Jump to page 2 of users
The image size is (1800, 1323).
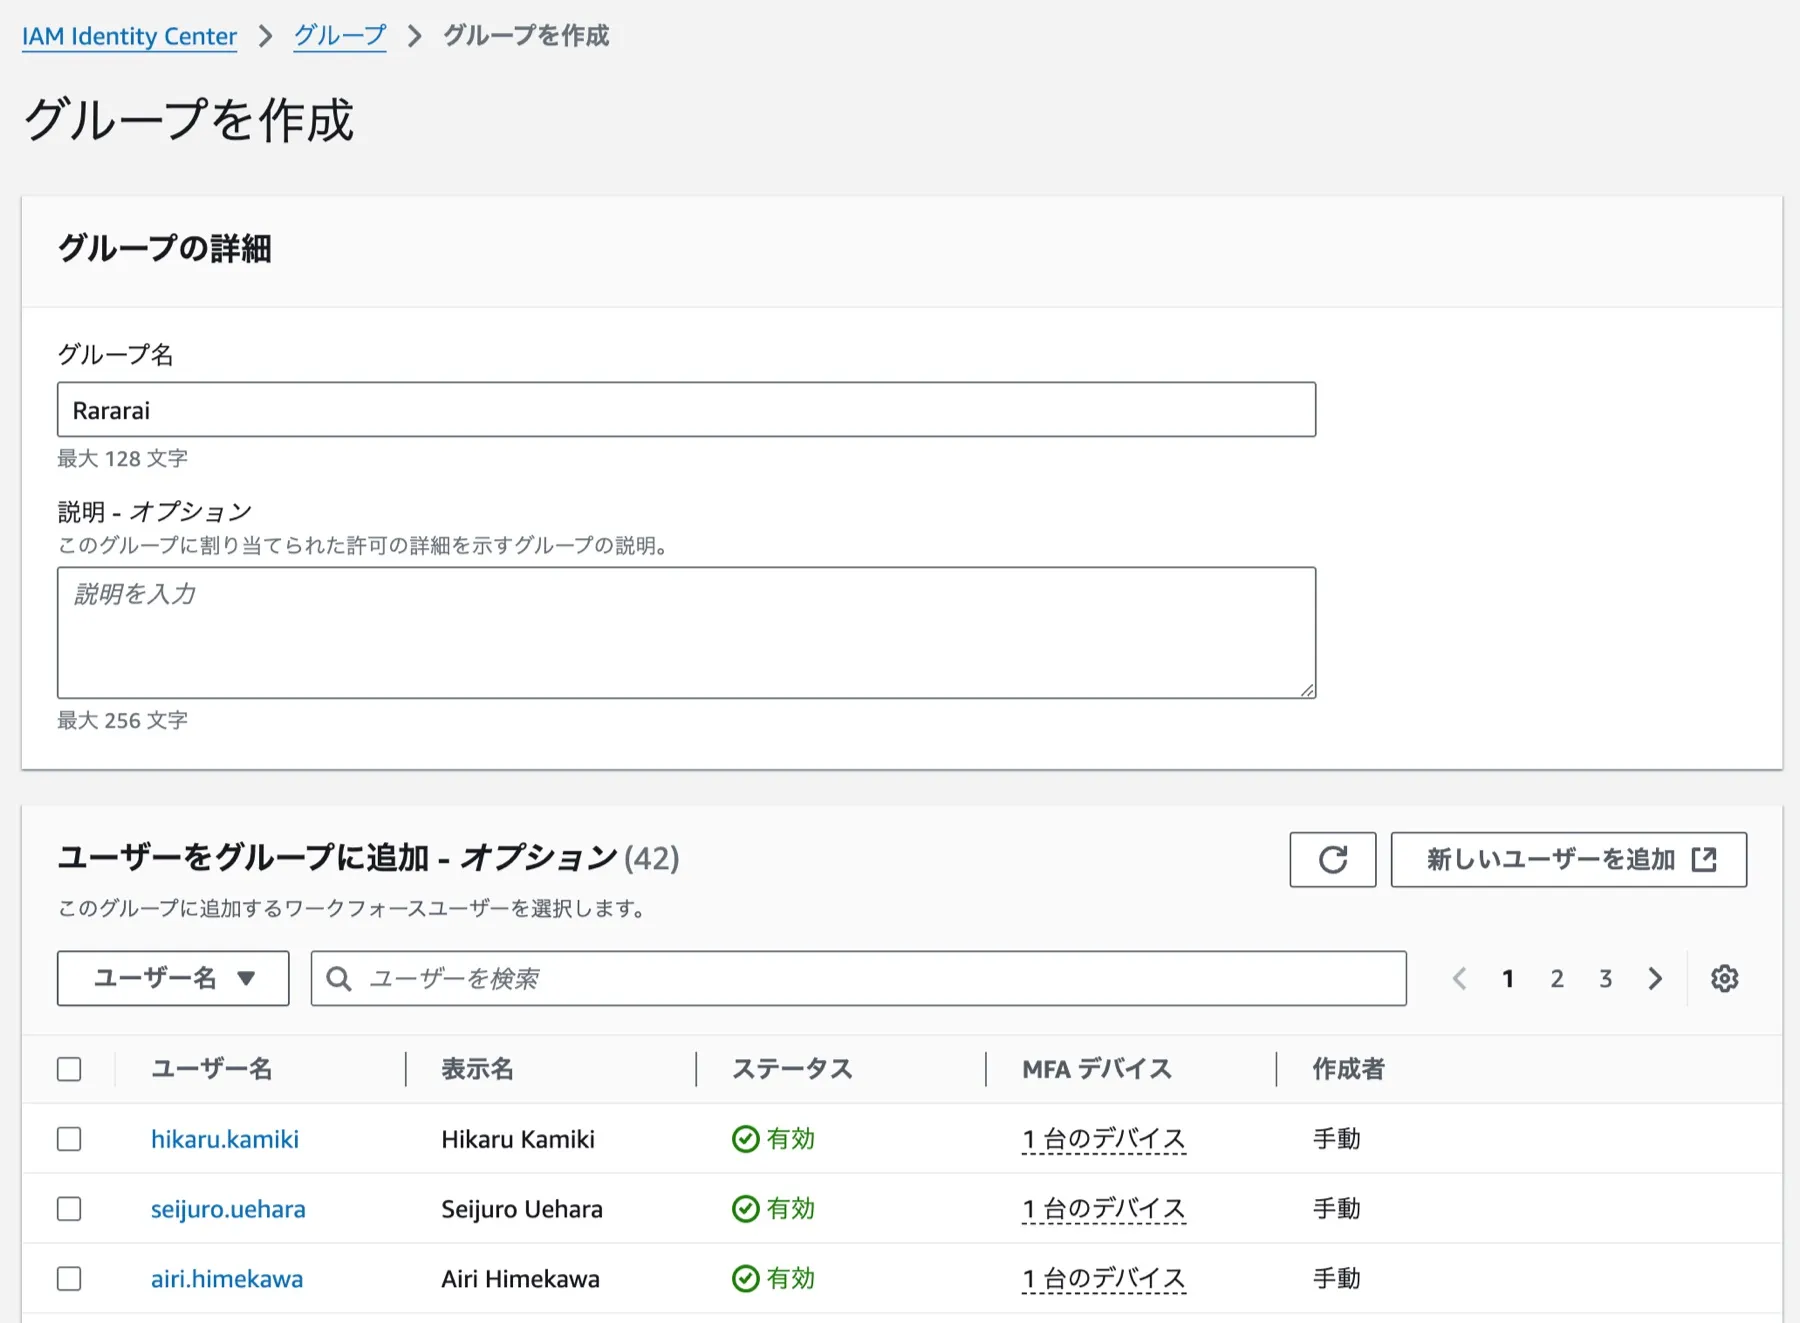point(1557,978)
